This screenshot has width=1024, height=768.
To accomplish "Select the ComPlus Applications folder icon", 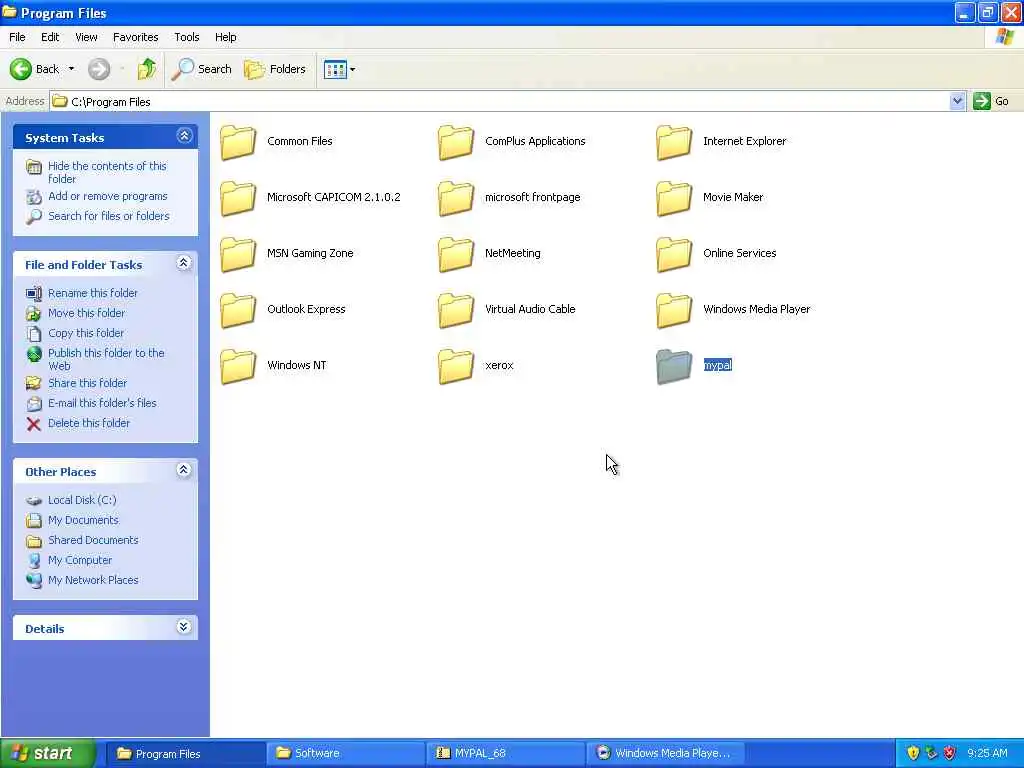I will (x=456, y=142).
